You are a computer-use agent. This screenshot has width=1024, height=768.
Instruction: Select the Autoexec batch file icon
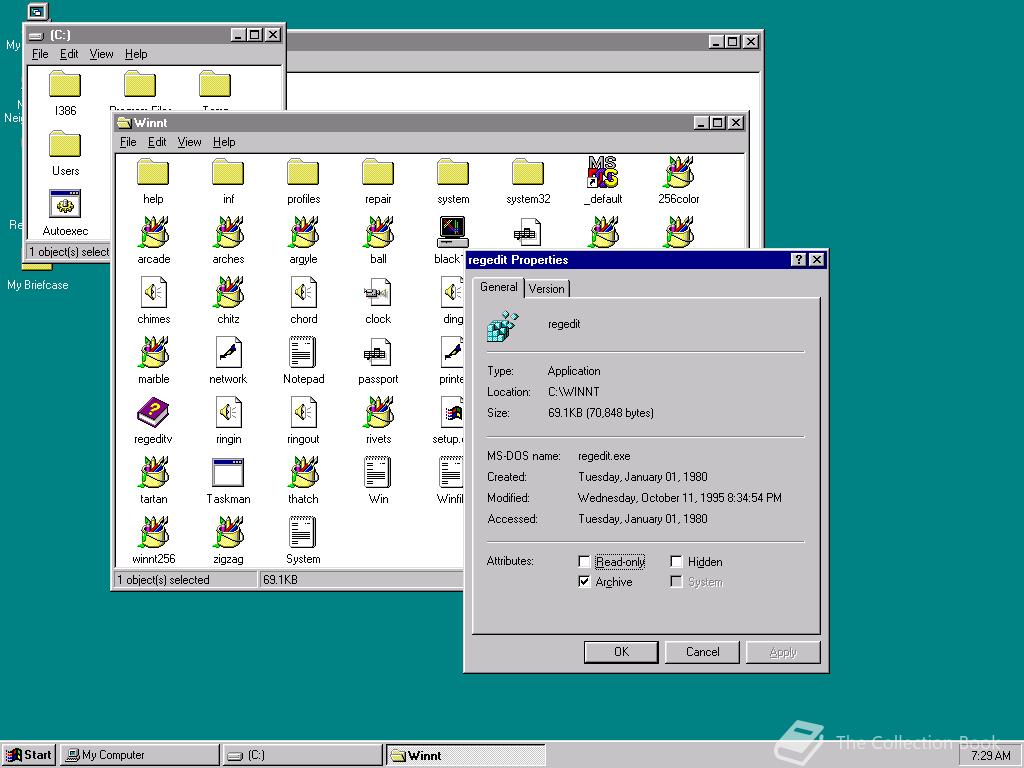(x=65, y=204)
